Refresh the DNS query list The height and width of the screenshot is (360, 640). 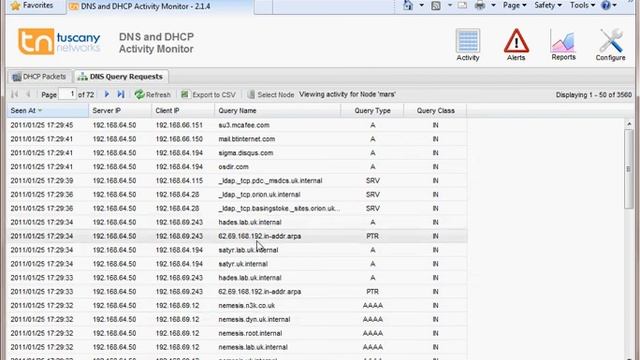[153, 94]
